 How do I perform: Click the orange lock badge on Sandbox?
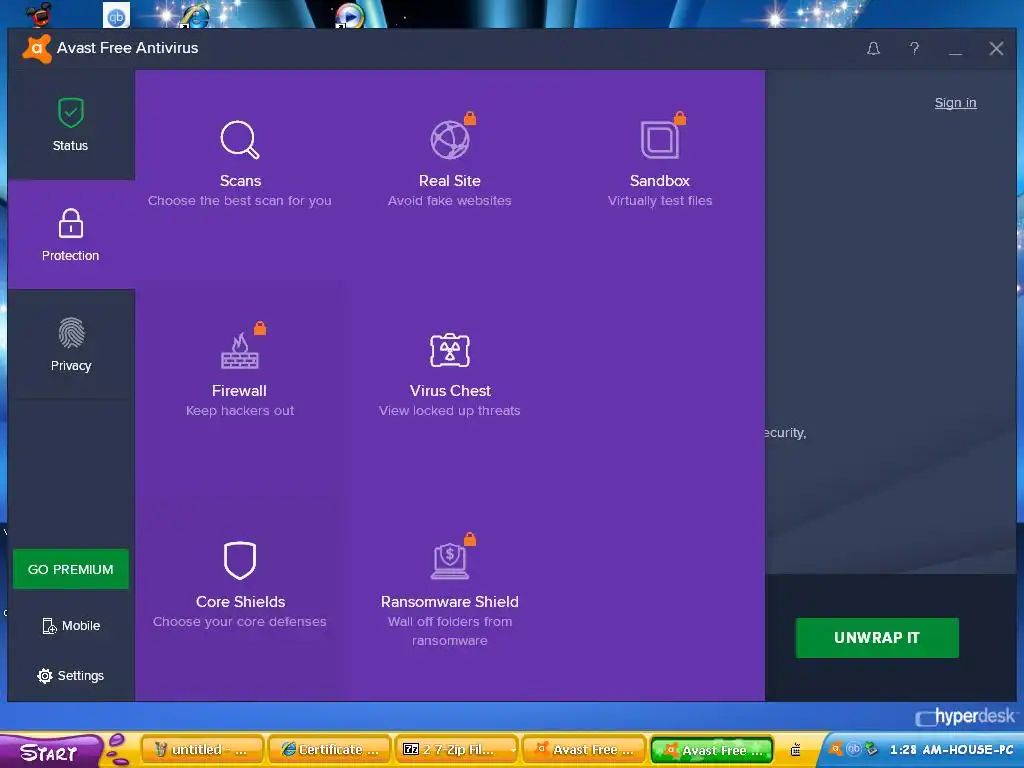point(680,118)
